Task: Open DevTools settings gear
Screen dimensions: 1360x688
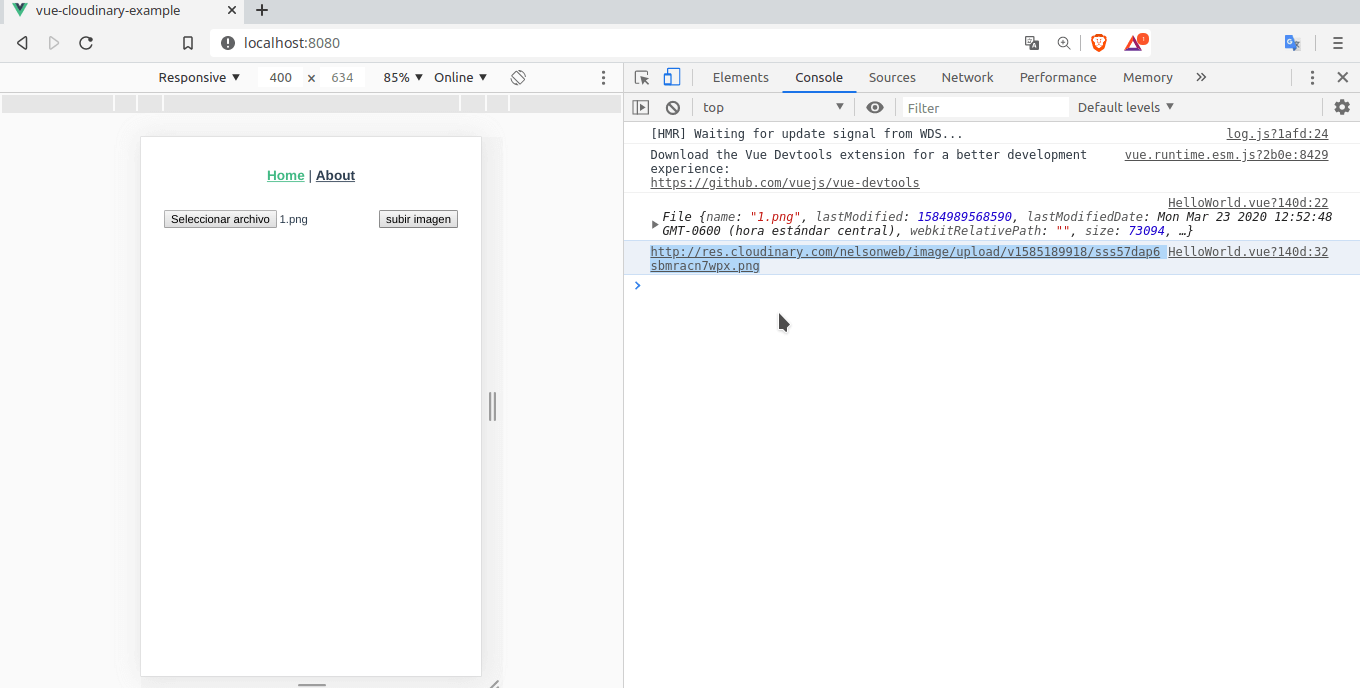Action: click(x=1342, y=107)
